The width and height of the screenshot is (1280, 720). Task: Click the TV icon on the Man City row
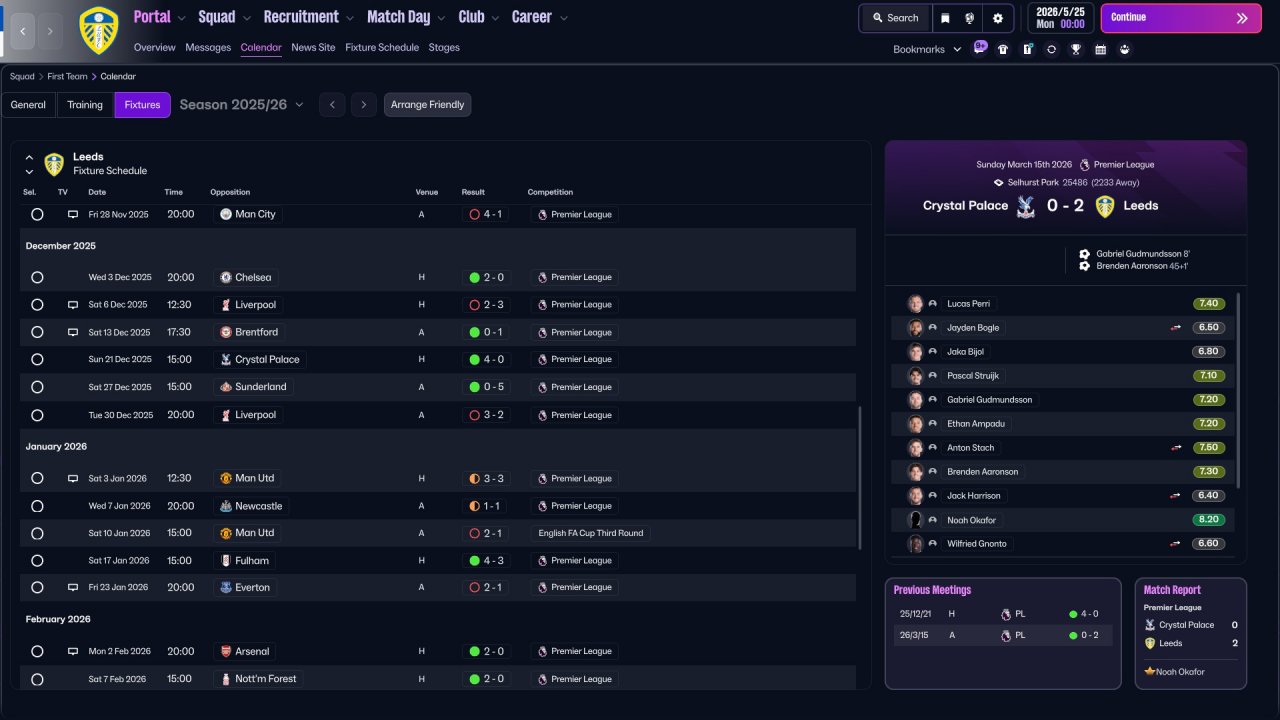[73, 214]
